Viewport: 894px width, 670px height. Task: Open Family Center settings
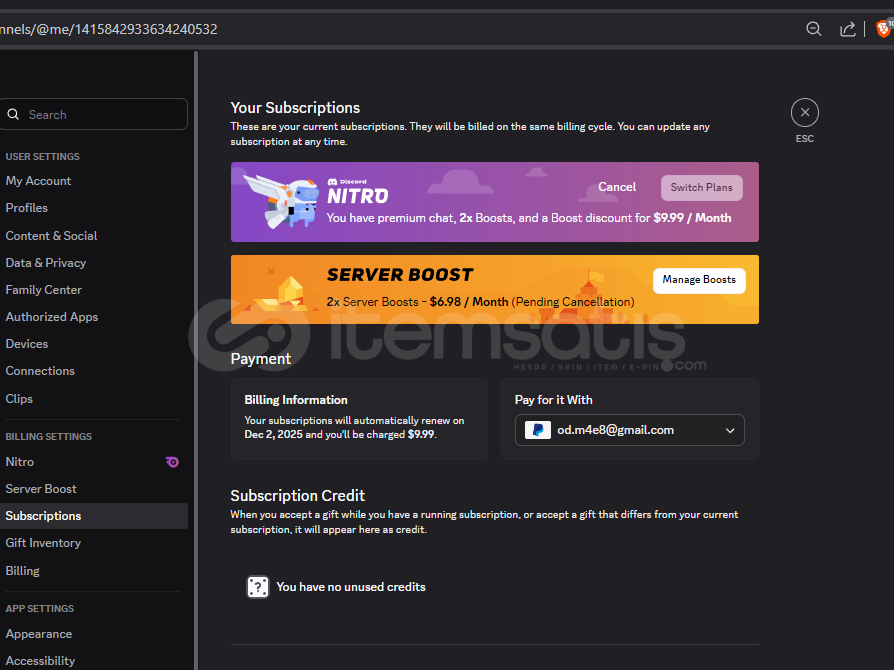coord(43,290)
